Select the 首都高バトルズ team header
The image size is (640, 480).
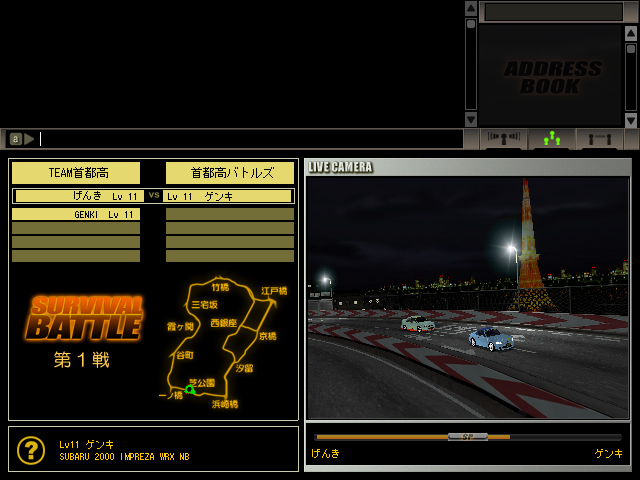(x=230, y=173)
